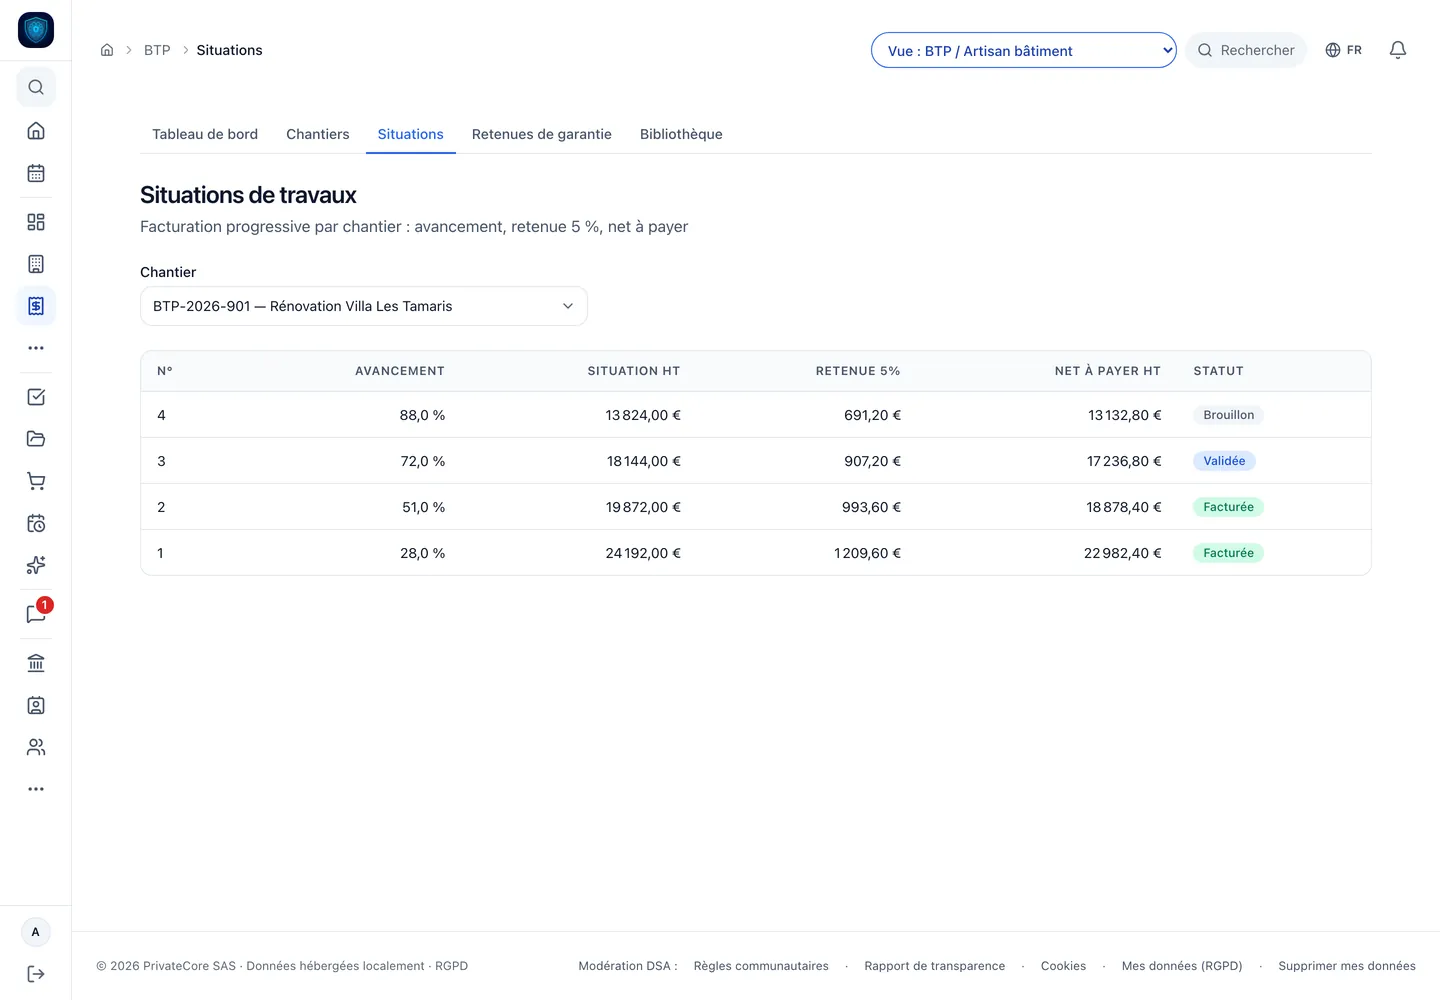Open the user avatar labeled A
The image size is (1440, 1000).
tap(36, 932)
